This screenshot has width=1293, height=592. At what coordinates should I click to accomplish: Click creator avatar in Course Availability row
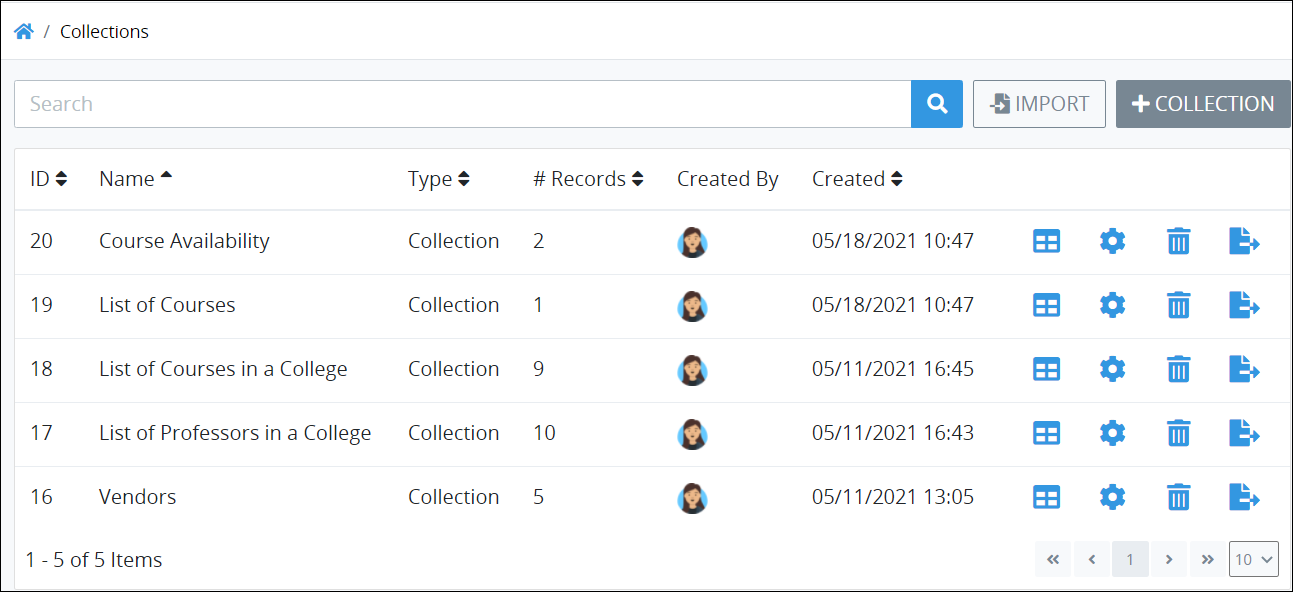[692, 242]
